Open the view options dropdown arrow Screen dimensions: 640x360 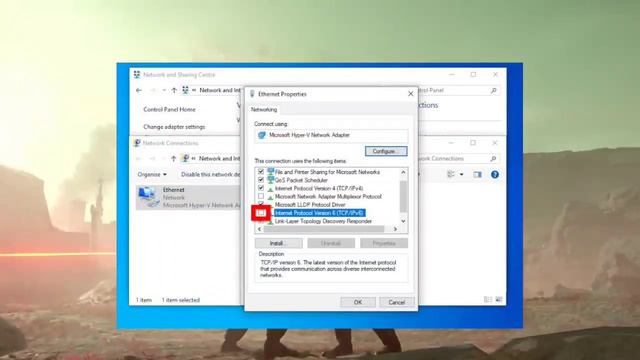[462, 175]
